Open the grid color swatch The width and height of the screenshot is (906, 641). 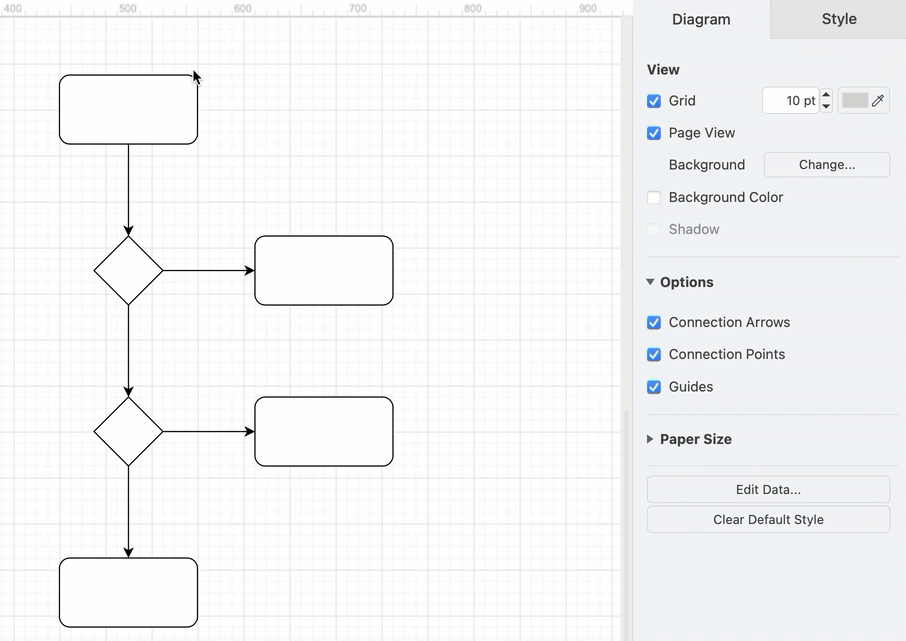[855, 101]
